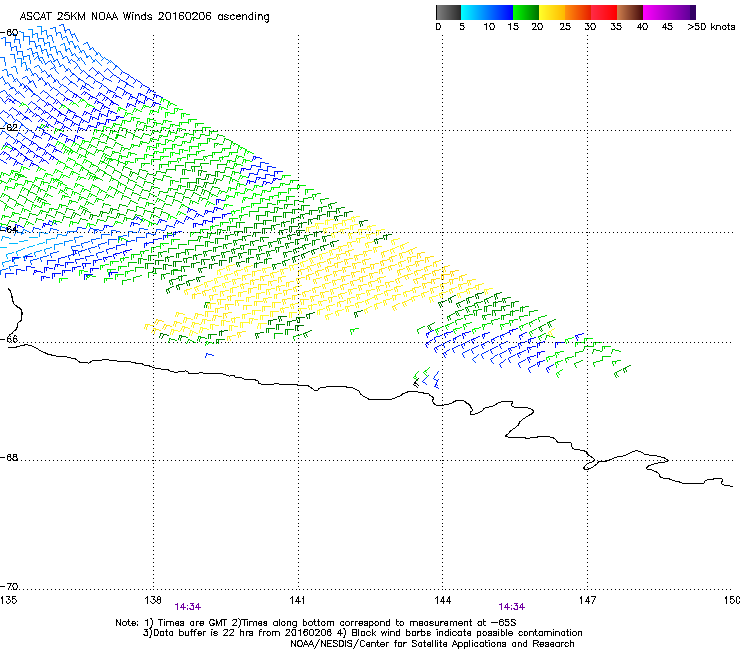Select the magenta 40-45 knots legend color
This screenshot has height=650, width=740.
[x=656, y=12]
